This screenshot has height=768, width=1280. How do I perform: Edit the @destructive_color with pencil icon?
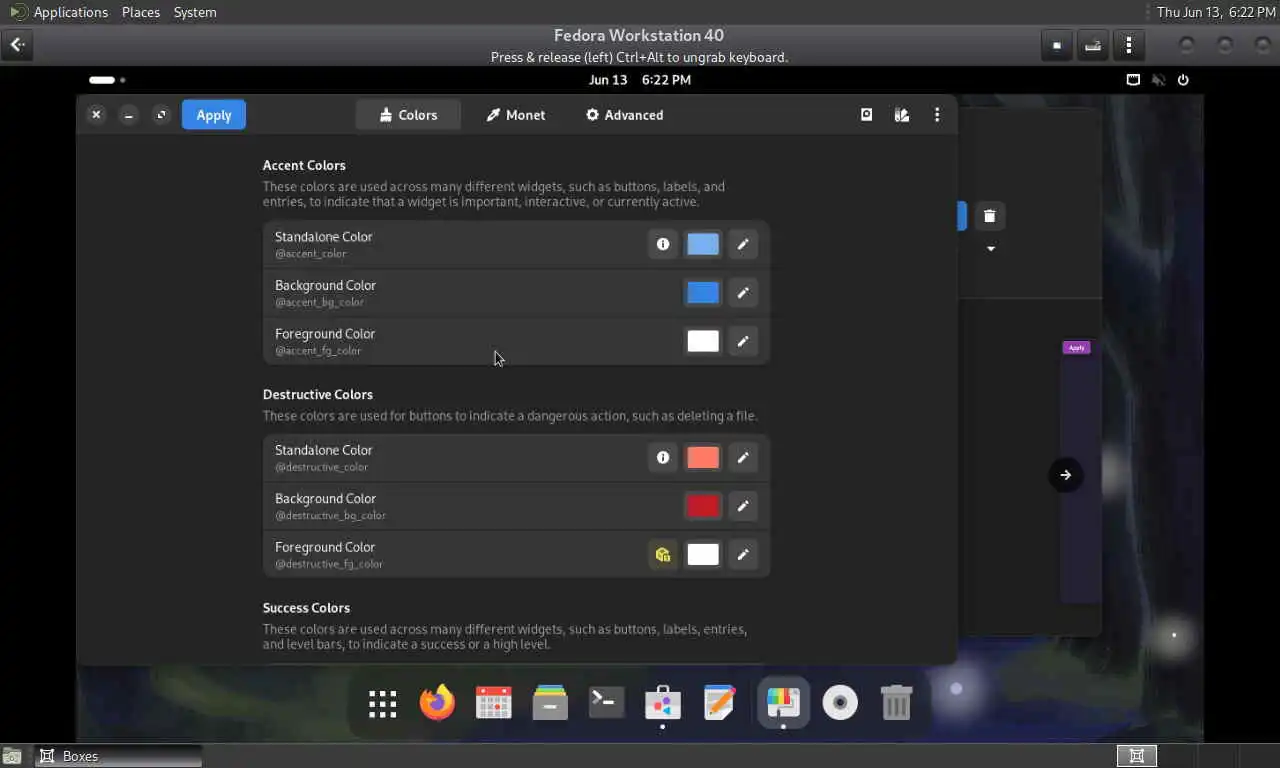click(x=743, y=457)
